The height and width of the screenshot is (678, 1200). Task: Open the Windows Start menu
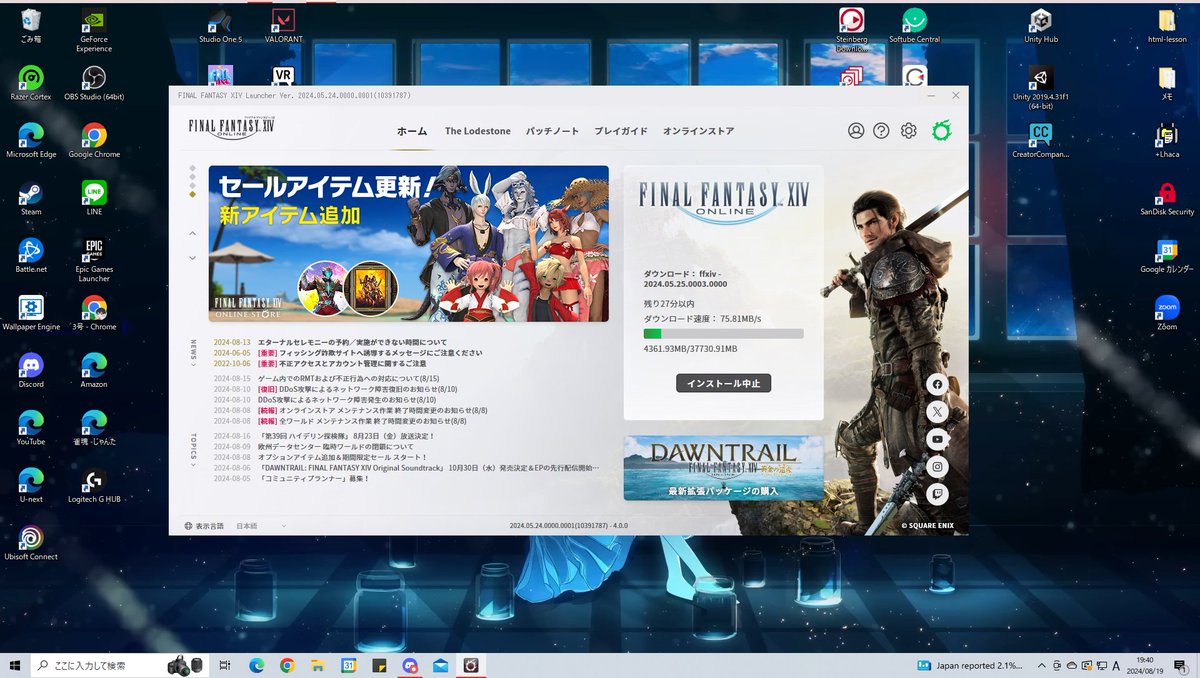[x=15, y=665]
